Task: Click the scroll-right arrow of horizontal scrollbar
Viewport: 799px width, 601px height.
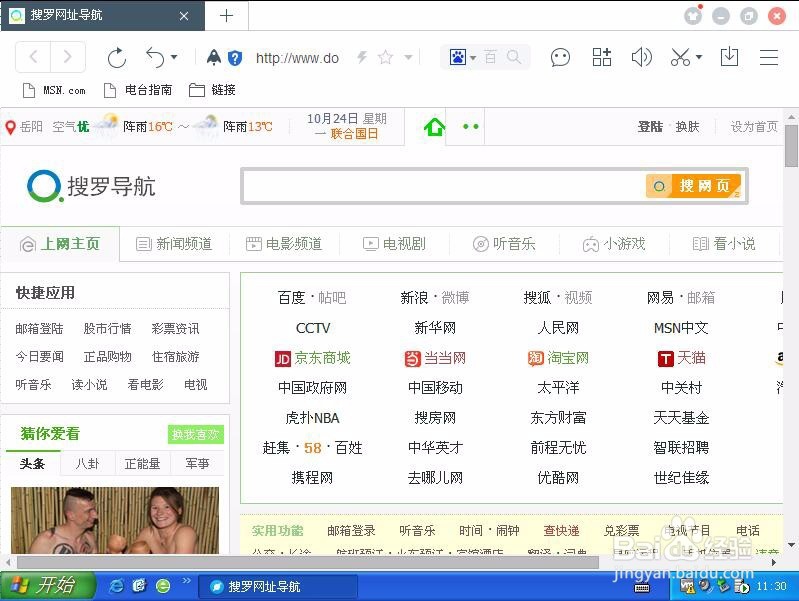Action: pos(774,562)
